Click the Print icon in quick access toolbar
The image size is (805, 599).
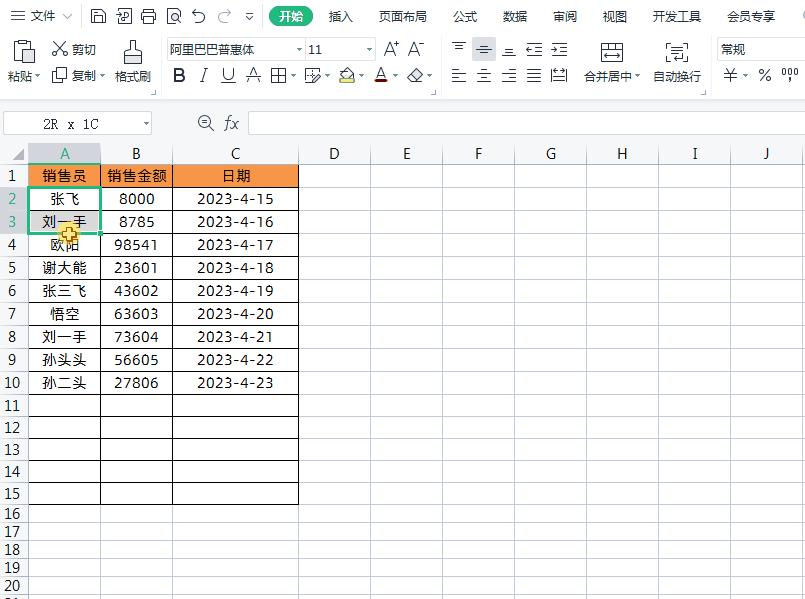pyautogui.click(x=148, y=16)
